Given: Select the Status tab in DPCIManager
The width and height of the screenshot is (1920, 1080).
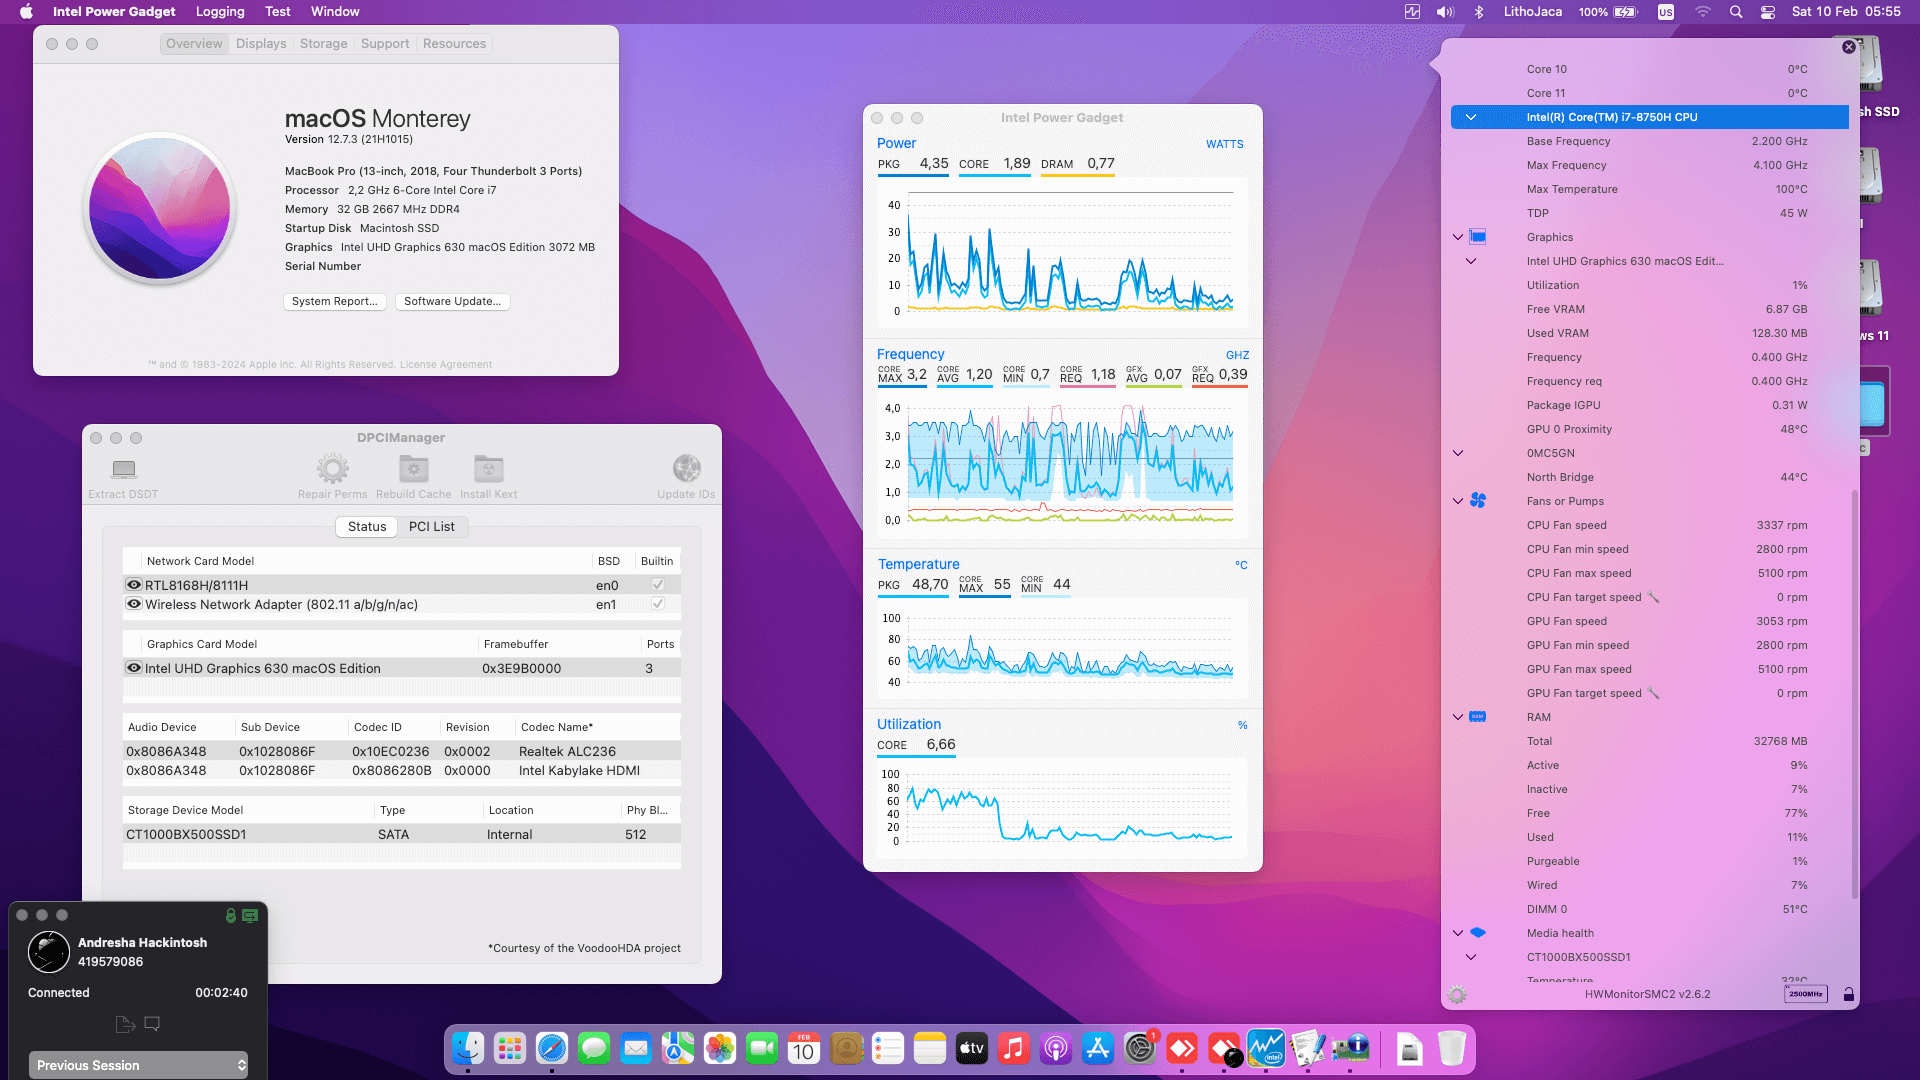Looking at the screenshot, I should (x=367, y=527).
